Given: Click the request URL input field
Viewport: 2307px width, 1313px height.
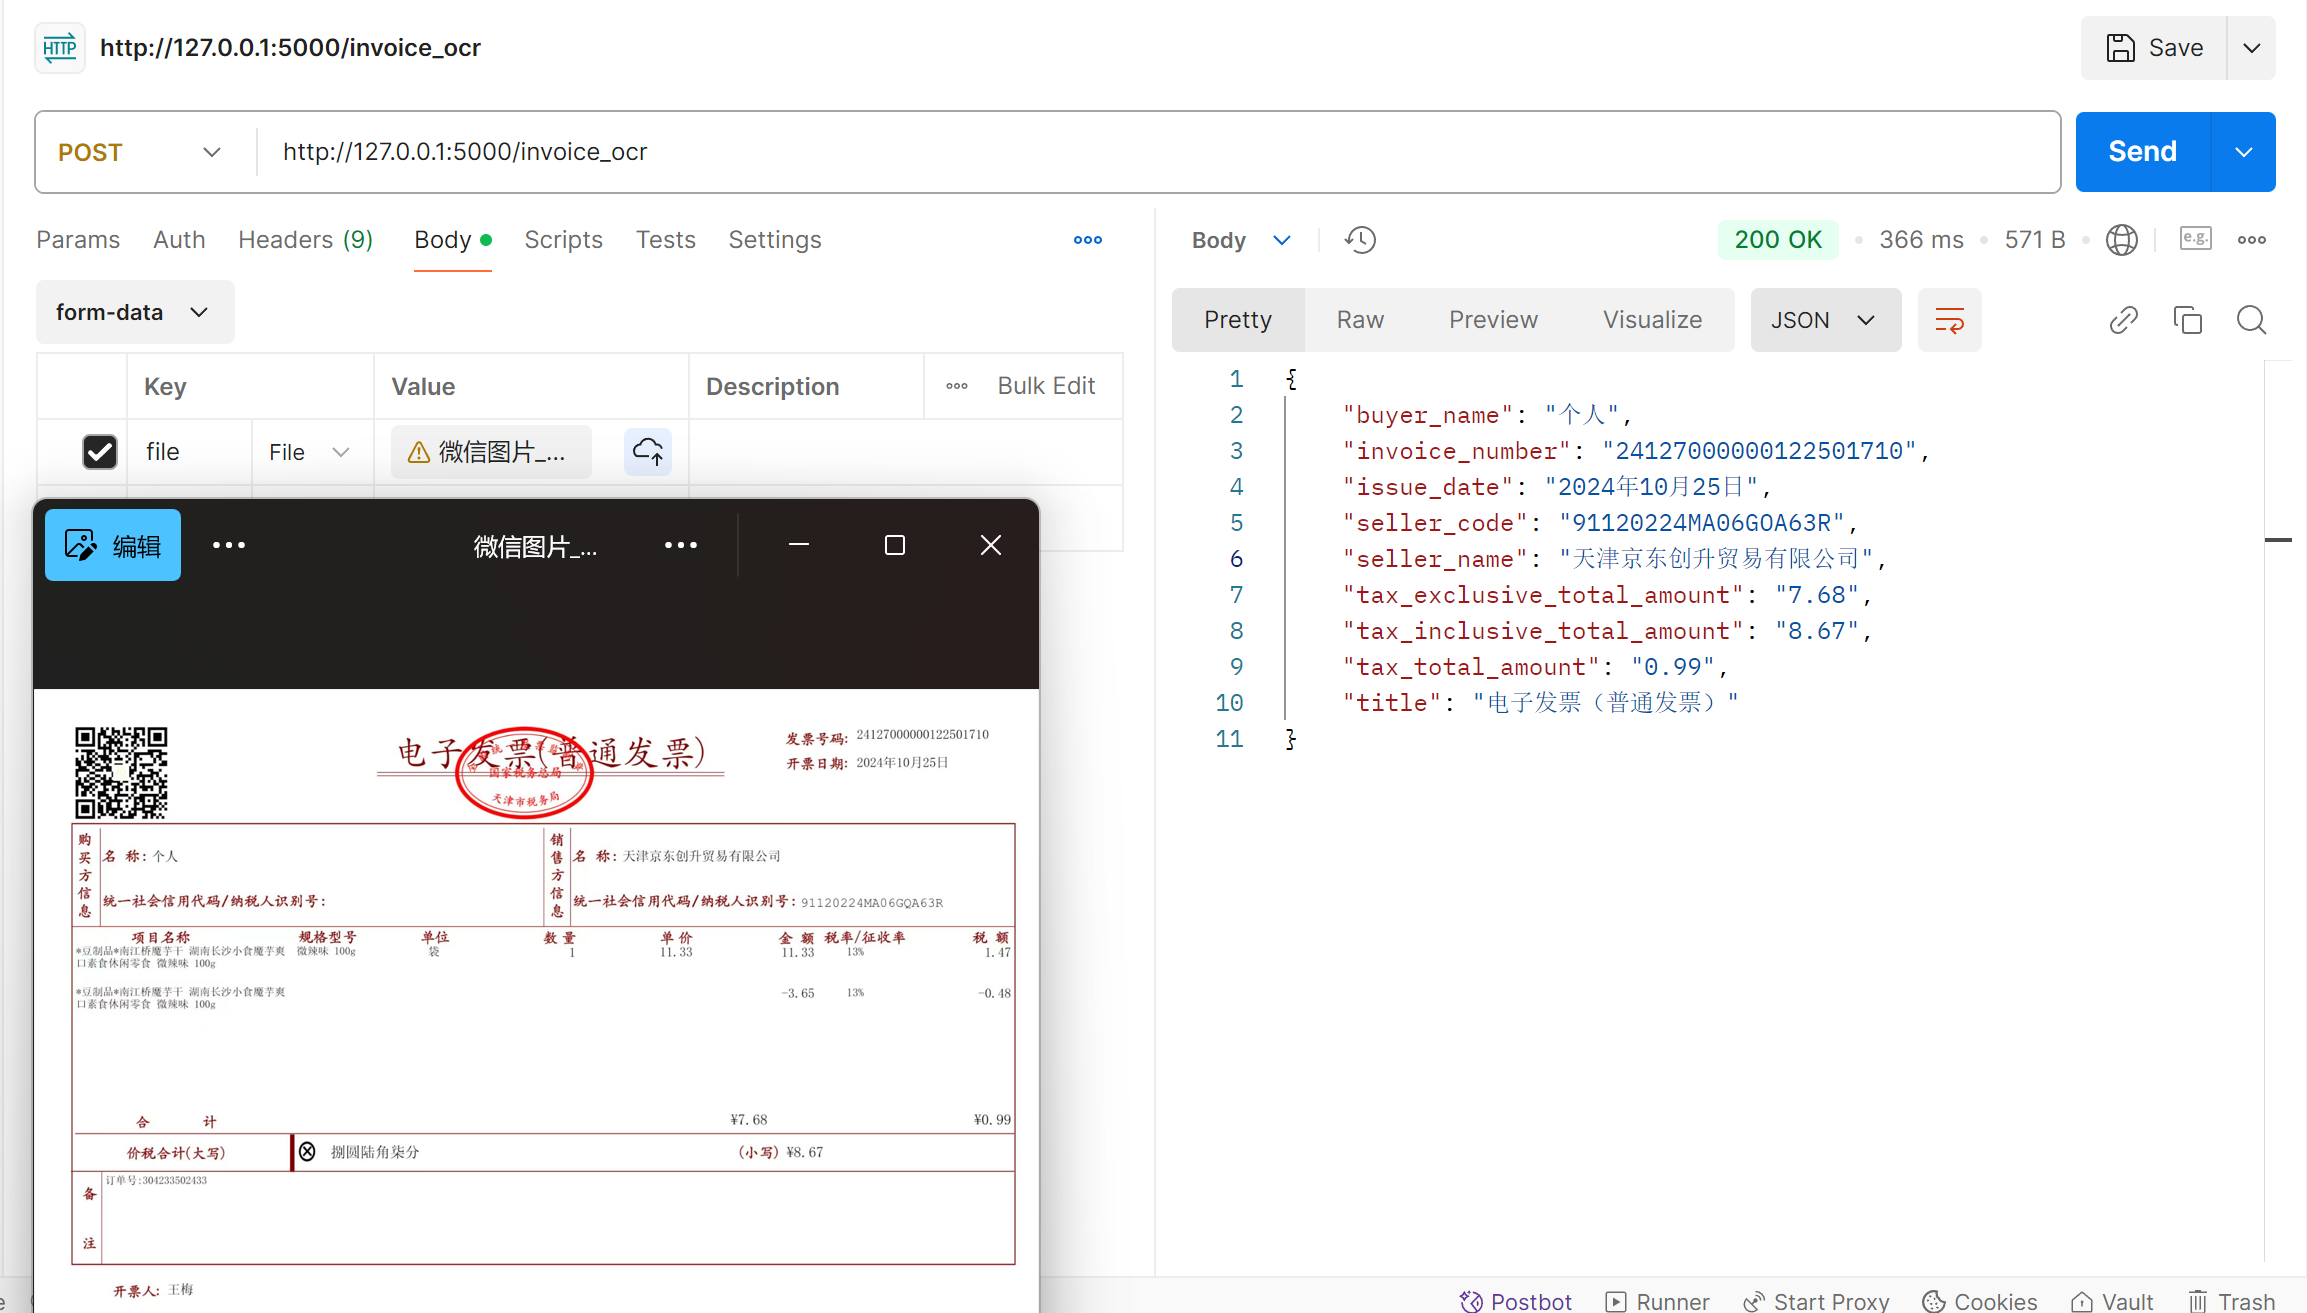Looking at the screenshot, I should (x=1158, y=152).
